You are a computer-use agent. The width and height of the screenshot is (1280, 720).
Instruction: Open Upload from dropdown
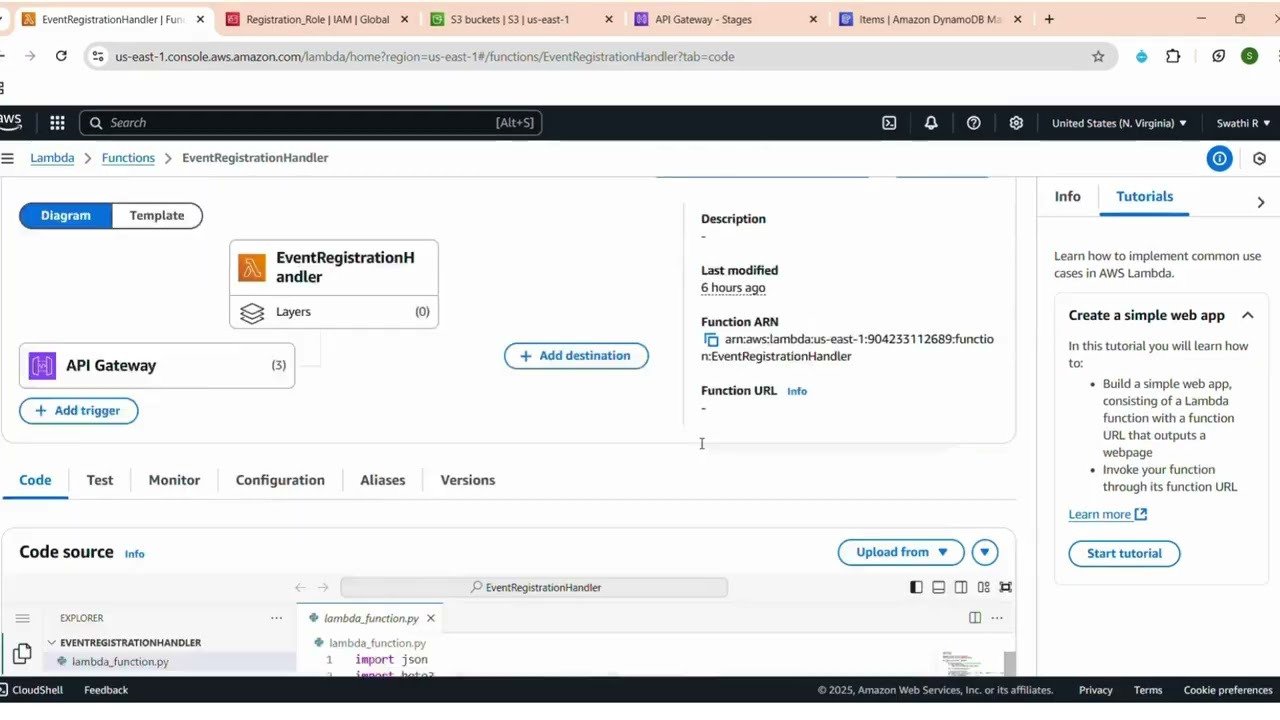(901, 552)
